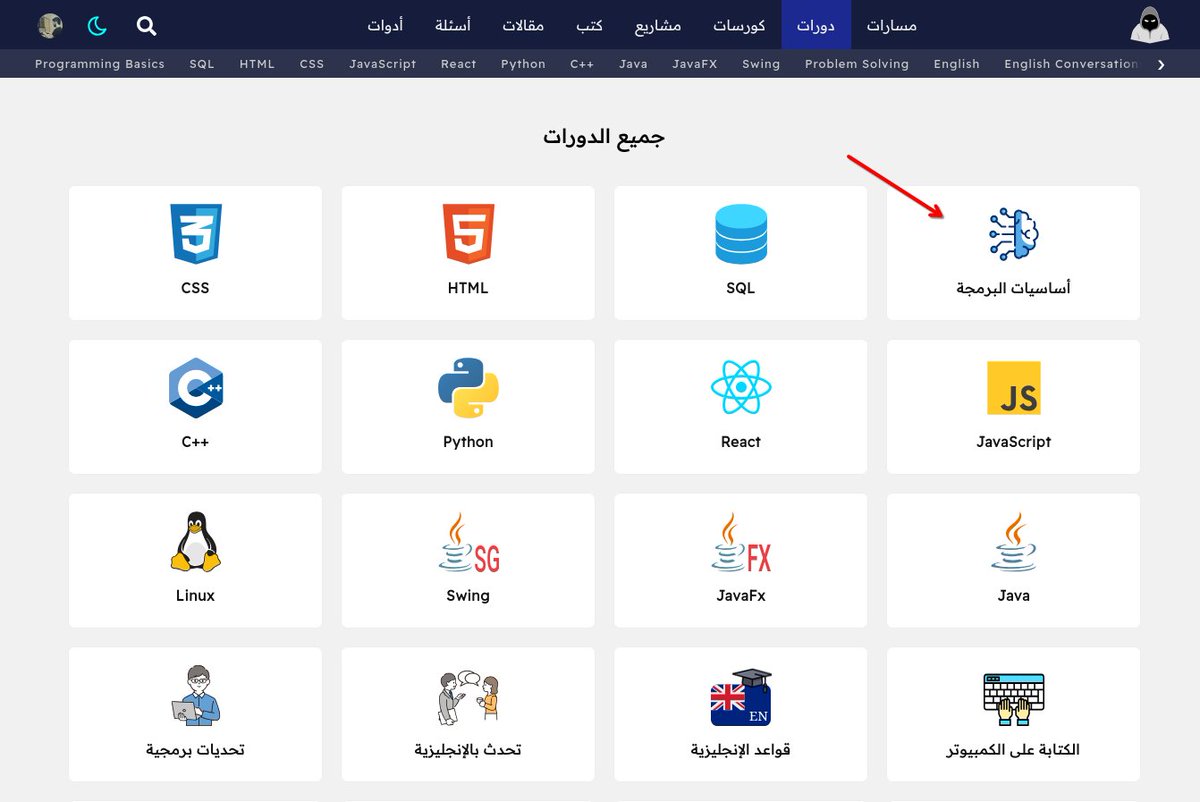This screenshot has width=1200, height=802.
Task: Open Problem Solving from the secondary navigation bar
Action: 856,63
